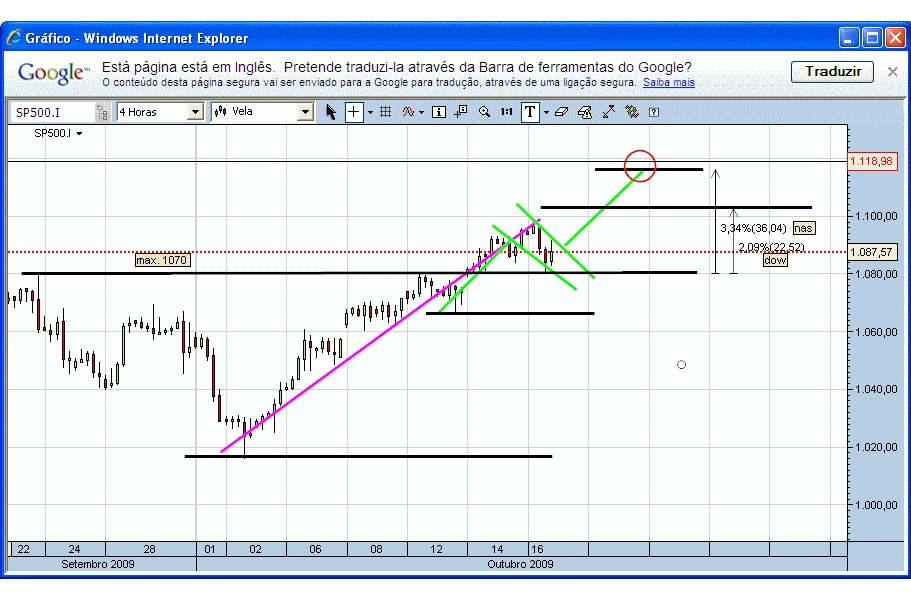The image size is (911, 600).
Task: Maximize the Internet Explorer window
Action: (872, 38)
